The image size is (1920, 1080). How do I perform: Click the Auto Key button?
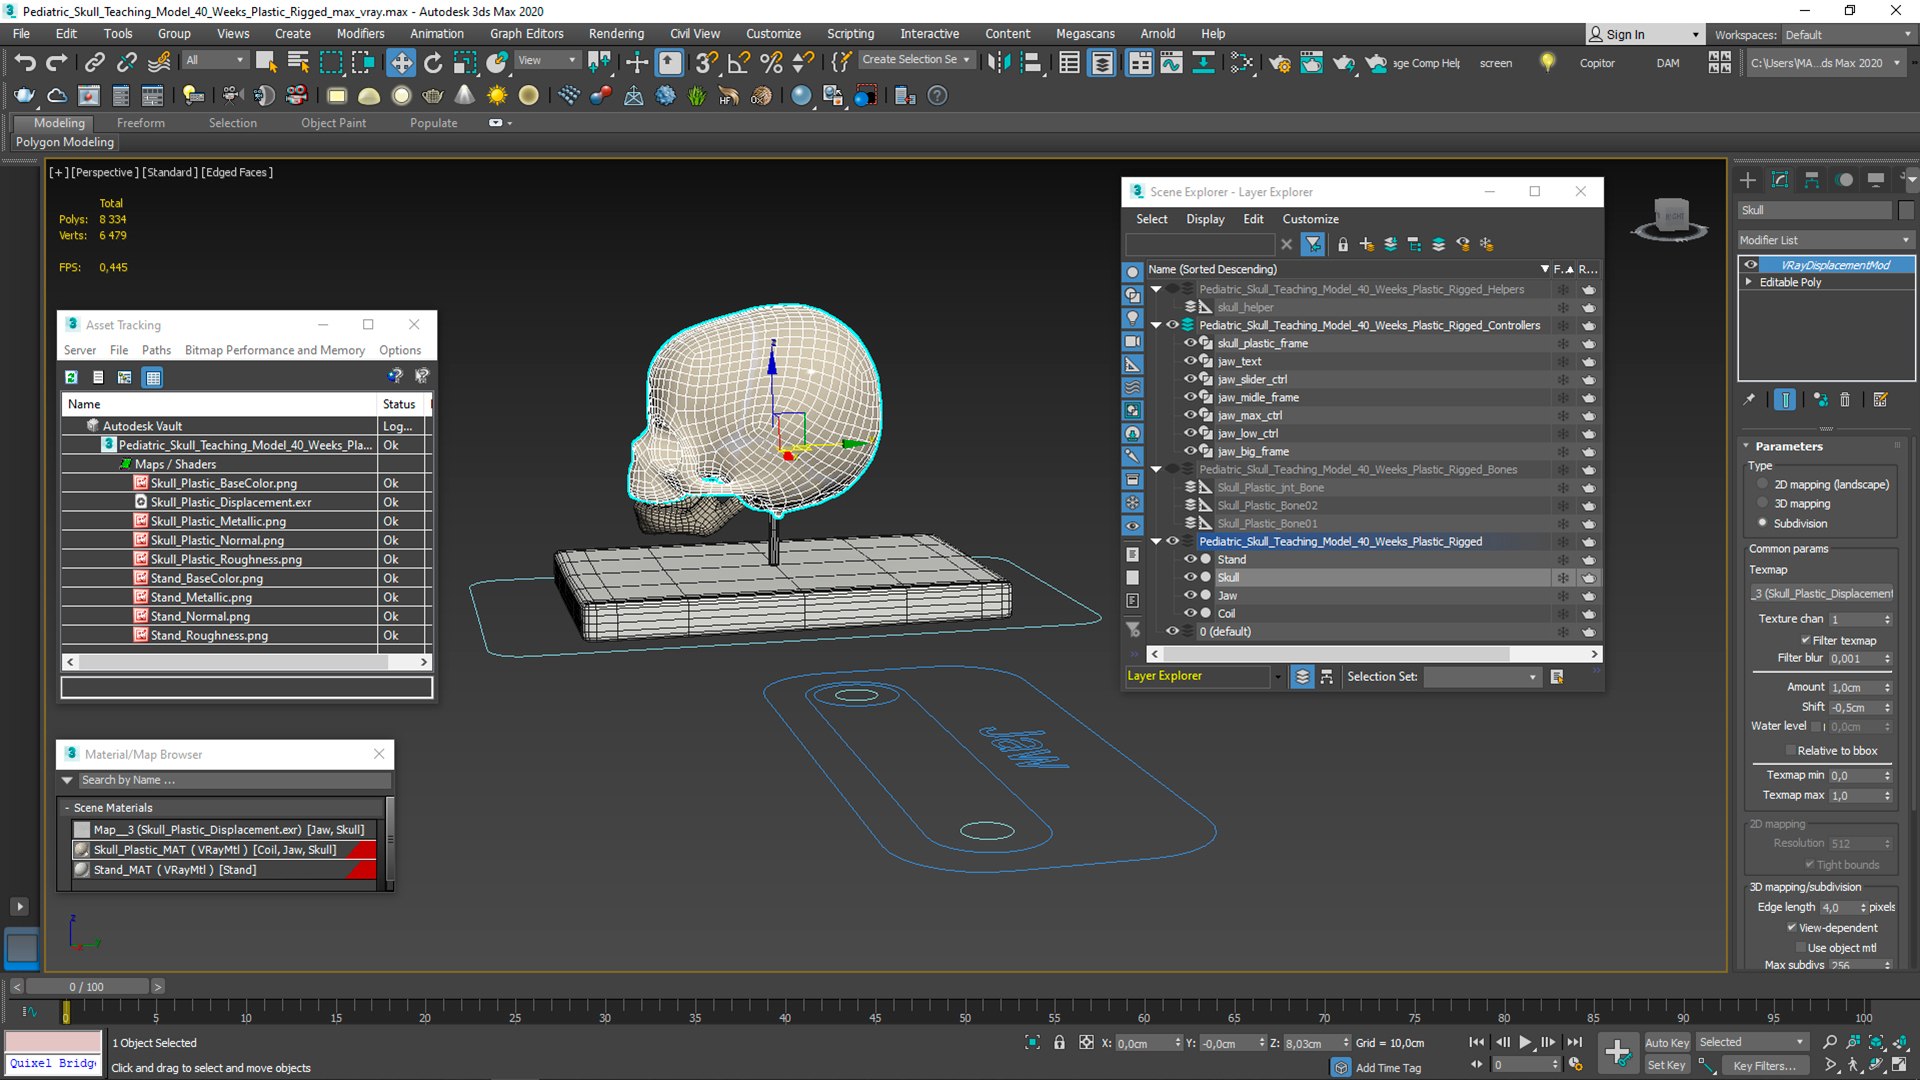(1666, 1042)
